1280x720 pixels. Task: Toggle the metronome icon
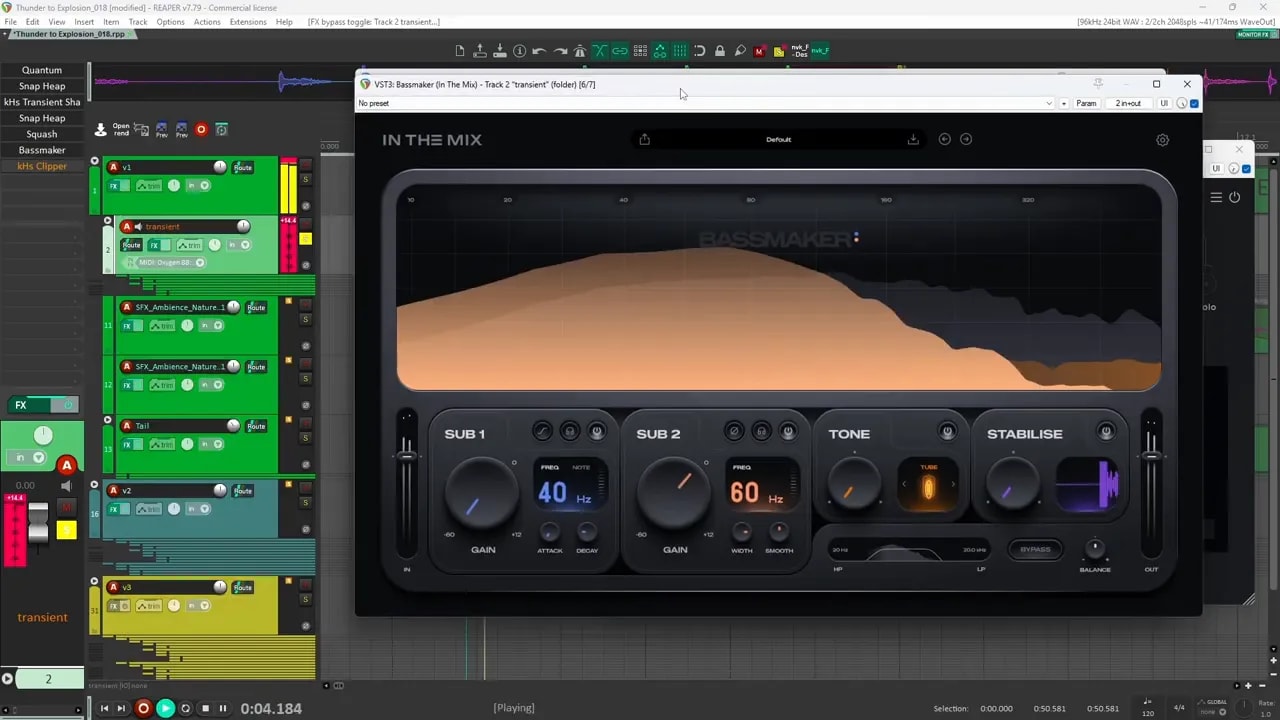579,51
